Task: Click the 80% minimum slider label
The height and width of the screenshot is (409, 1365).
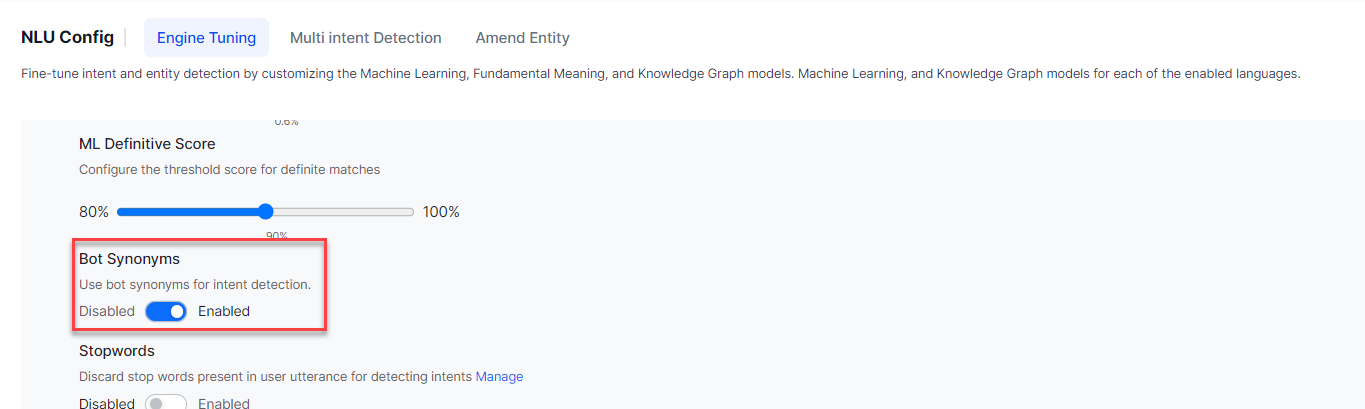Action: pyautogui.click(x=94, y=212)
